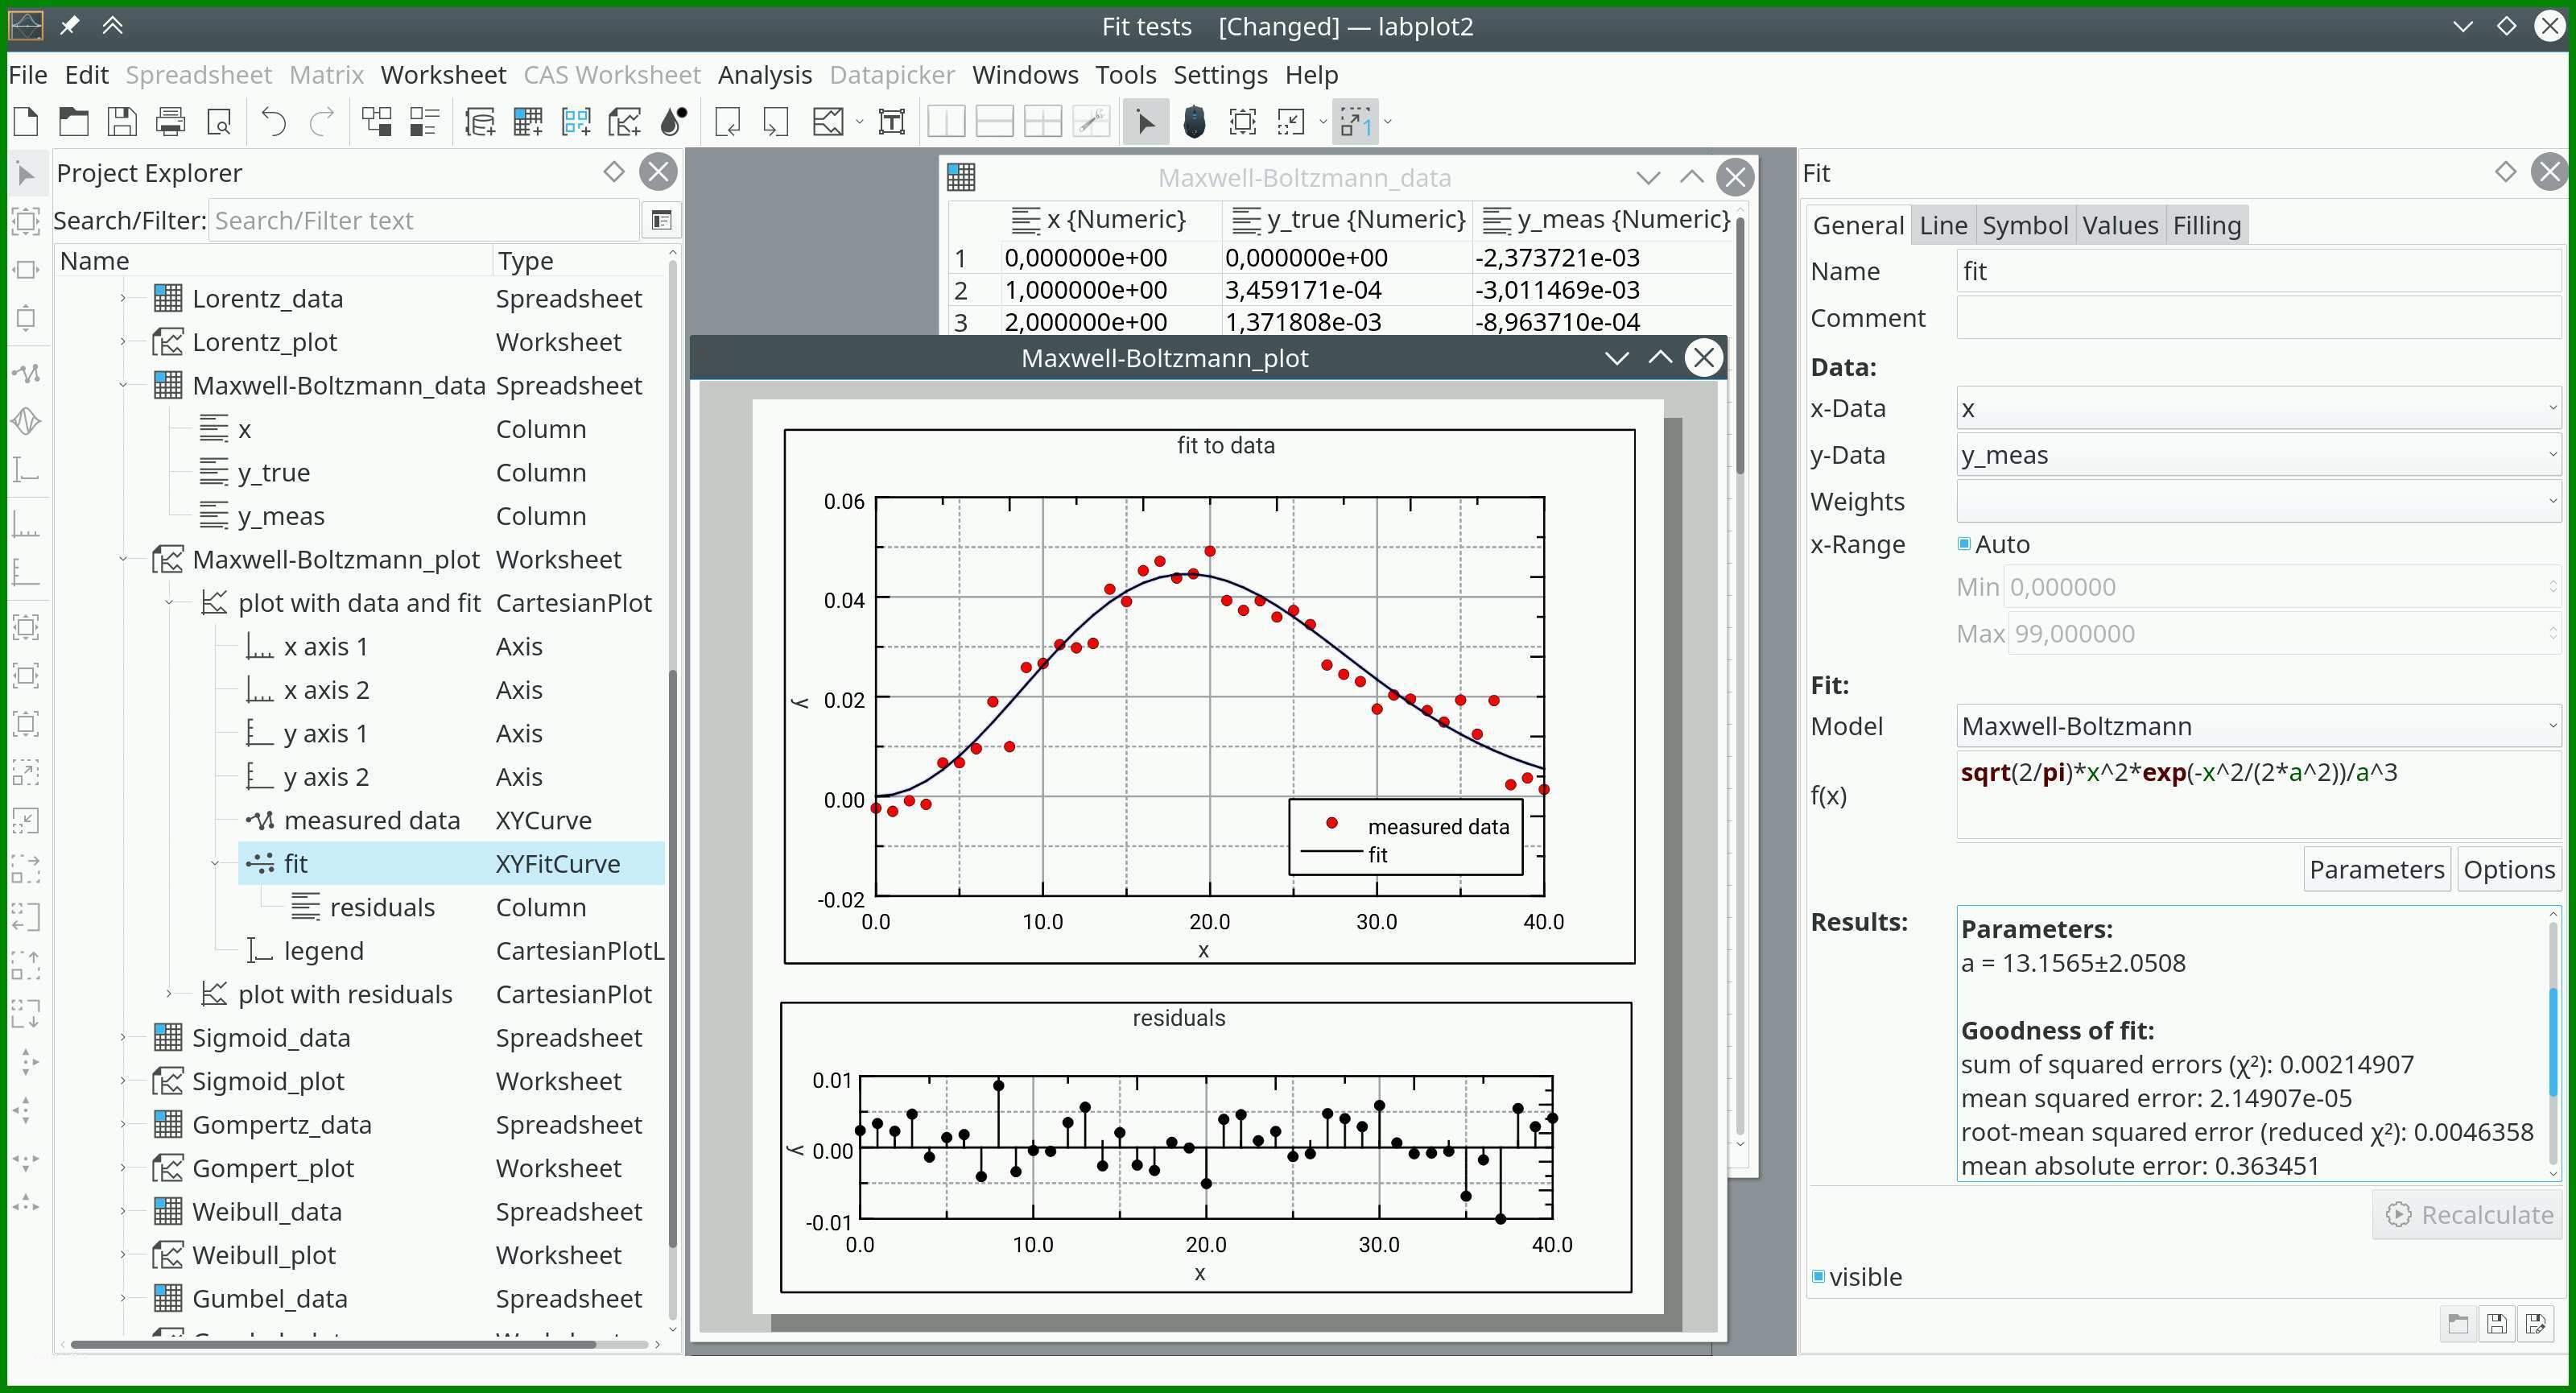
Task: Click the New project icon
Action: [x=26, y=122]
